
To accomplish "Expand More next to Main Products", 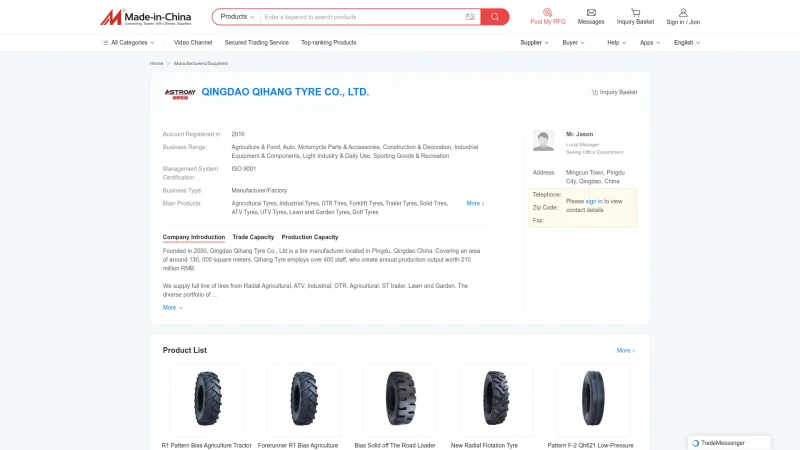I will click(x=475, y=203).
